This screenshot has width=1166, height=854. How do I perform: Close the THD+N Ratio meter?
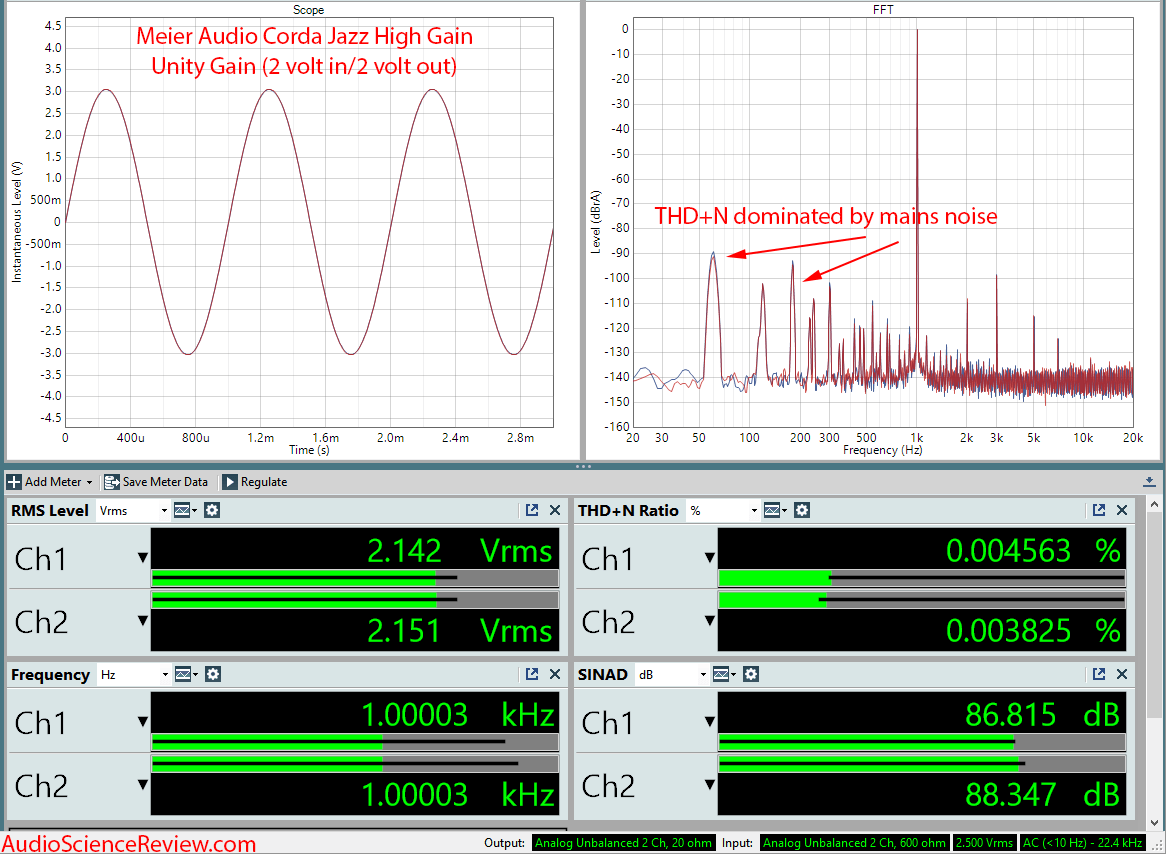click(1122, 510)
